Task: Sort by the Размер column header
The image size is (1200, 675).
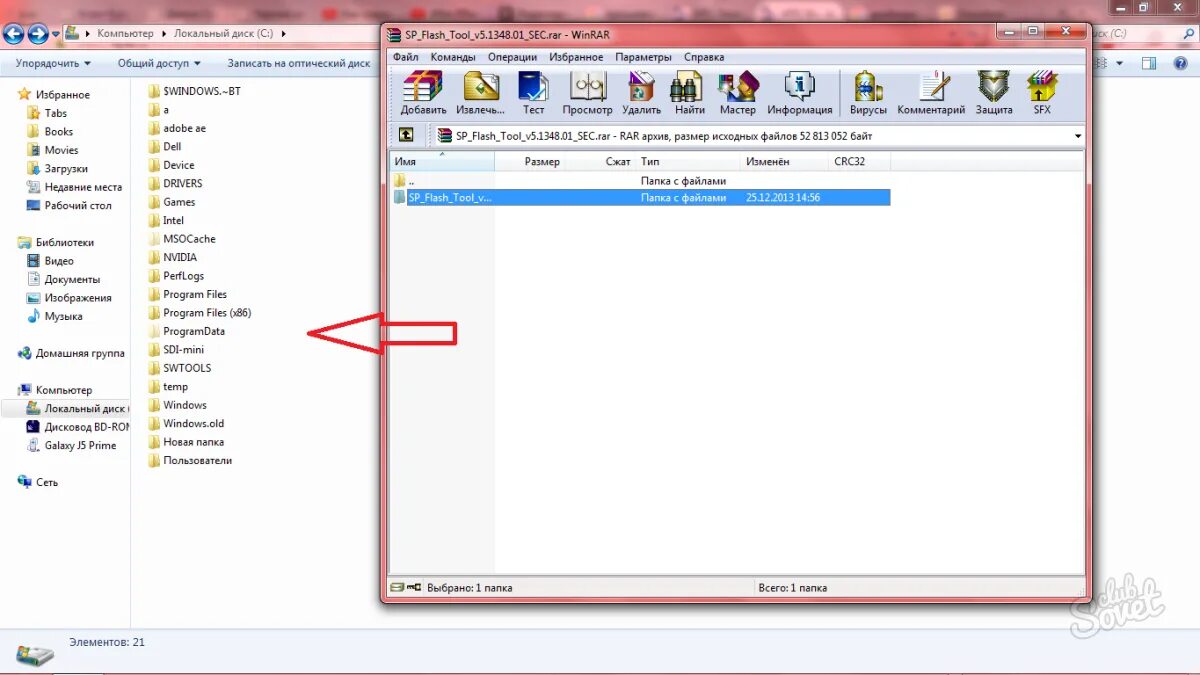Action: (529, 161)
